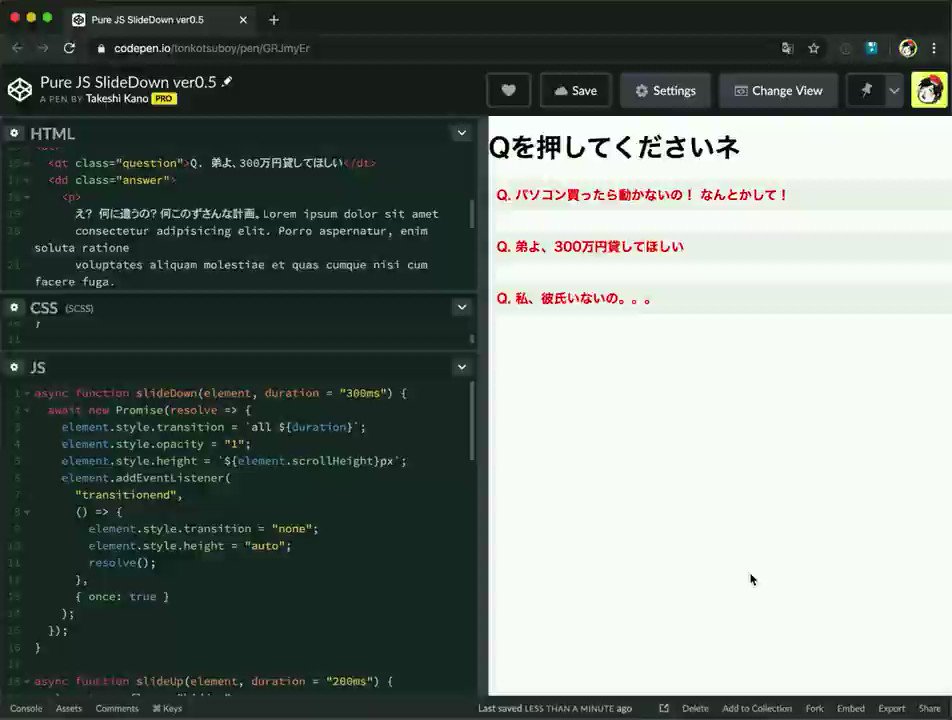Screen dimensions: 952x720
Task: Toggle open the Console panel
Action: (26, 708)
